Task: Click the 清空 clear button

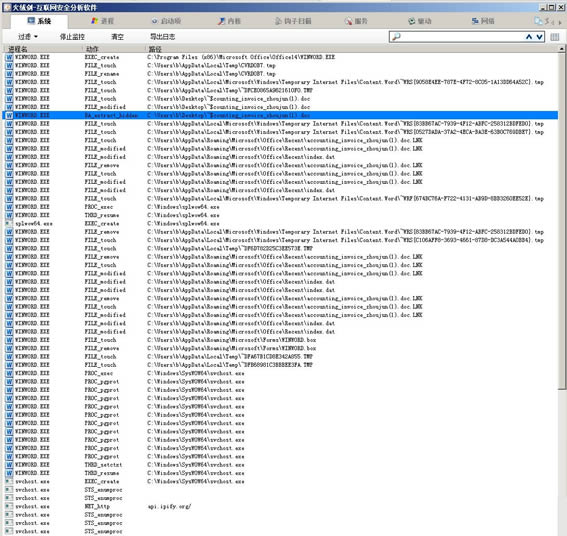Action: point(117,37)
